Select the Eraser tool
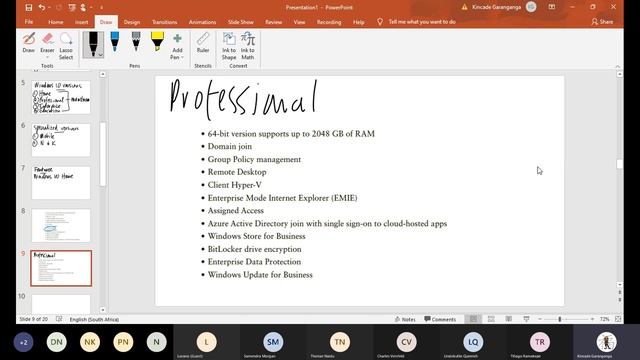This screenshot has height=360, width=640. click(47, 40)
